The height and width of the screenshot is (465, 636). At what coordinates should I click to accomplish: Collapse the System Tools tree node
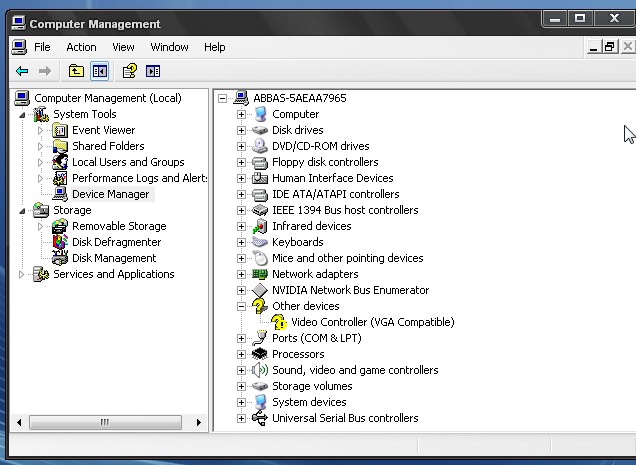[x=22, y=115]
